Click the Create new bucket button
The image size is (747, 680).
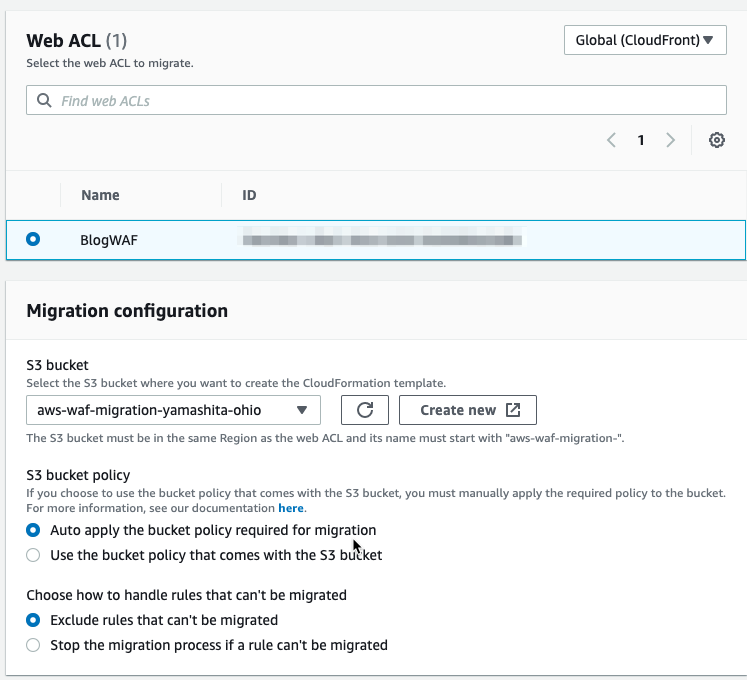tap(468, 410)
